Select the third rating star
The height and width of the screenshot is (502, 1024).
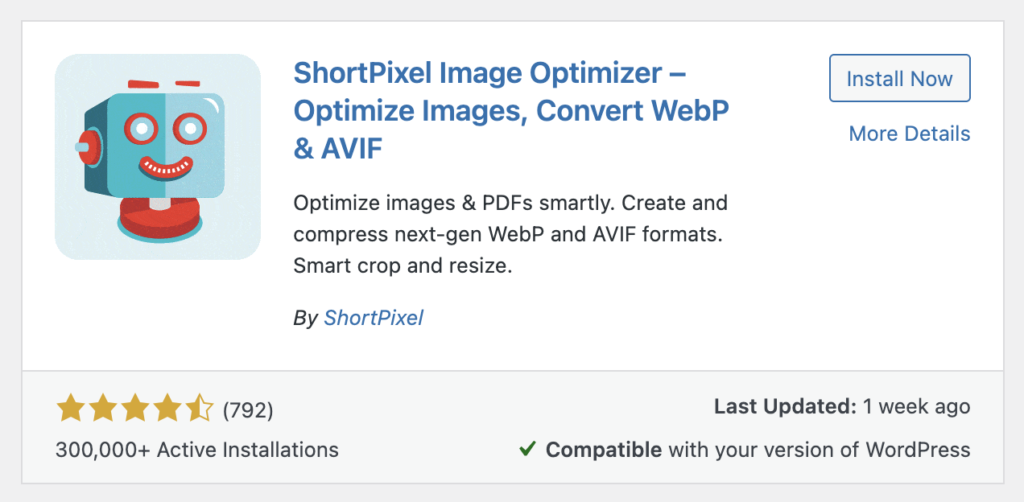[x=135, y=408]
